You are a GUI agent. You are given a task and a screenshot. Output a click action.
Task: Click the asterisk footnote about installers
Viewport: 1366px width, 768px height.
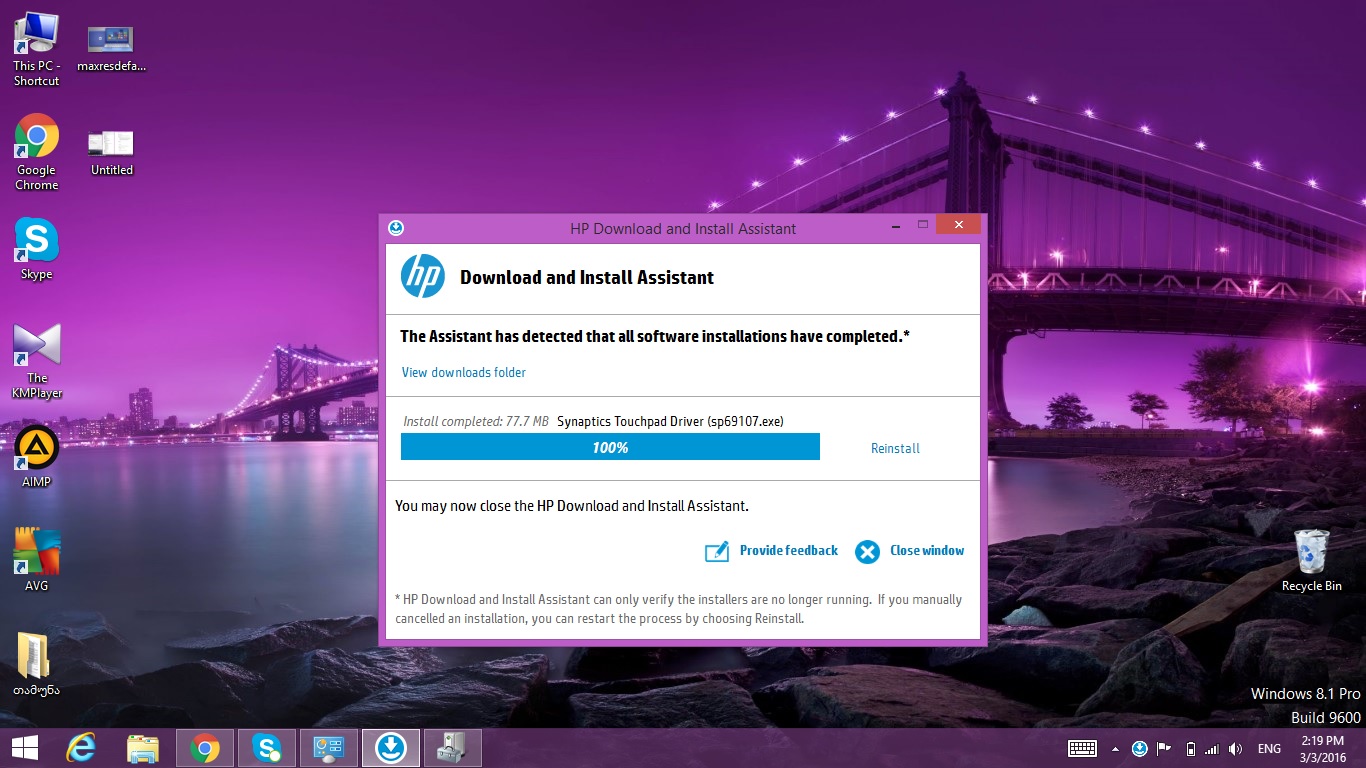[x=679, y=609]
